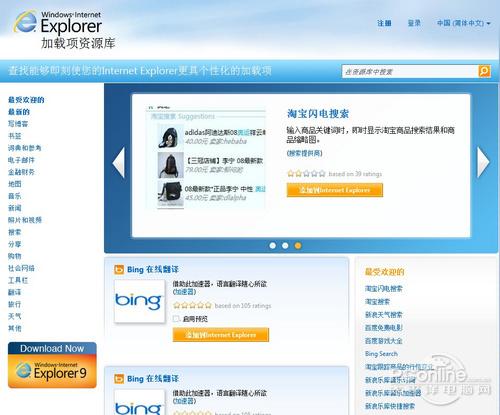Add 淘宝闪电搜索 to Internet Explorer via orange button

(335, 190)
